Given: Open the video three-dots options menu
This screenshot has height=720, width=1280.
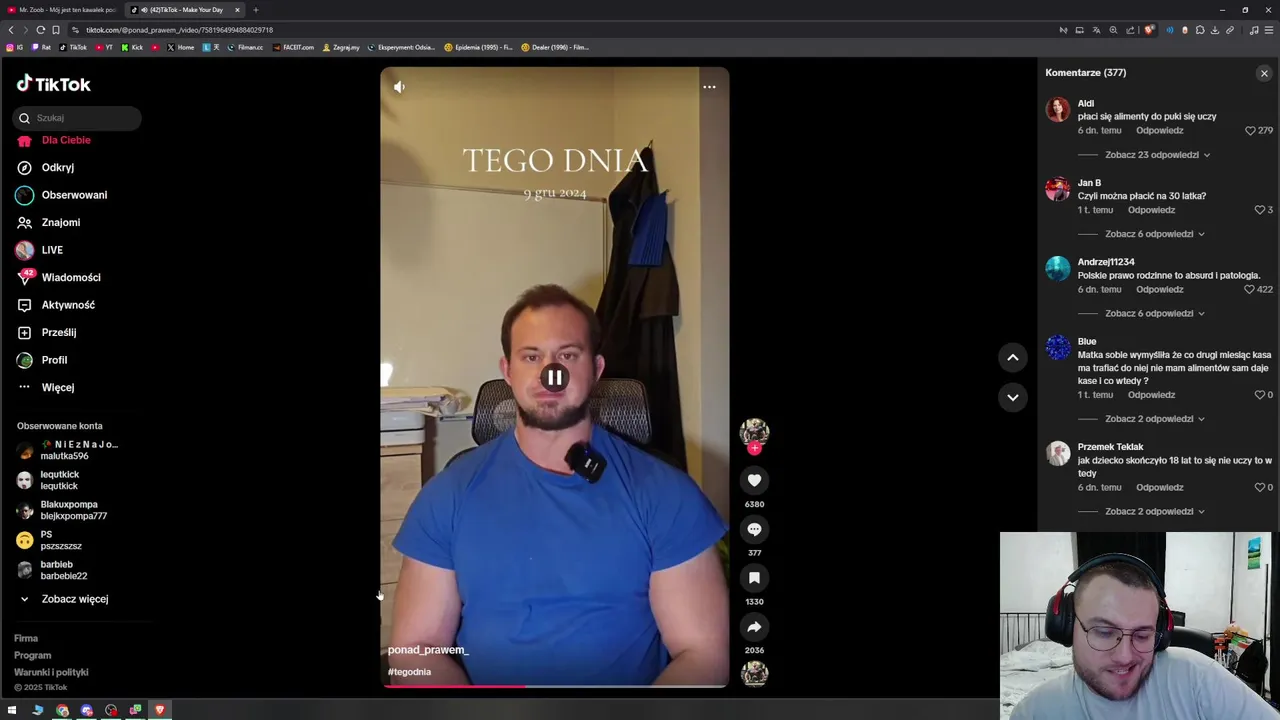Looking at the screenshot, I should 709,87.
